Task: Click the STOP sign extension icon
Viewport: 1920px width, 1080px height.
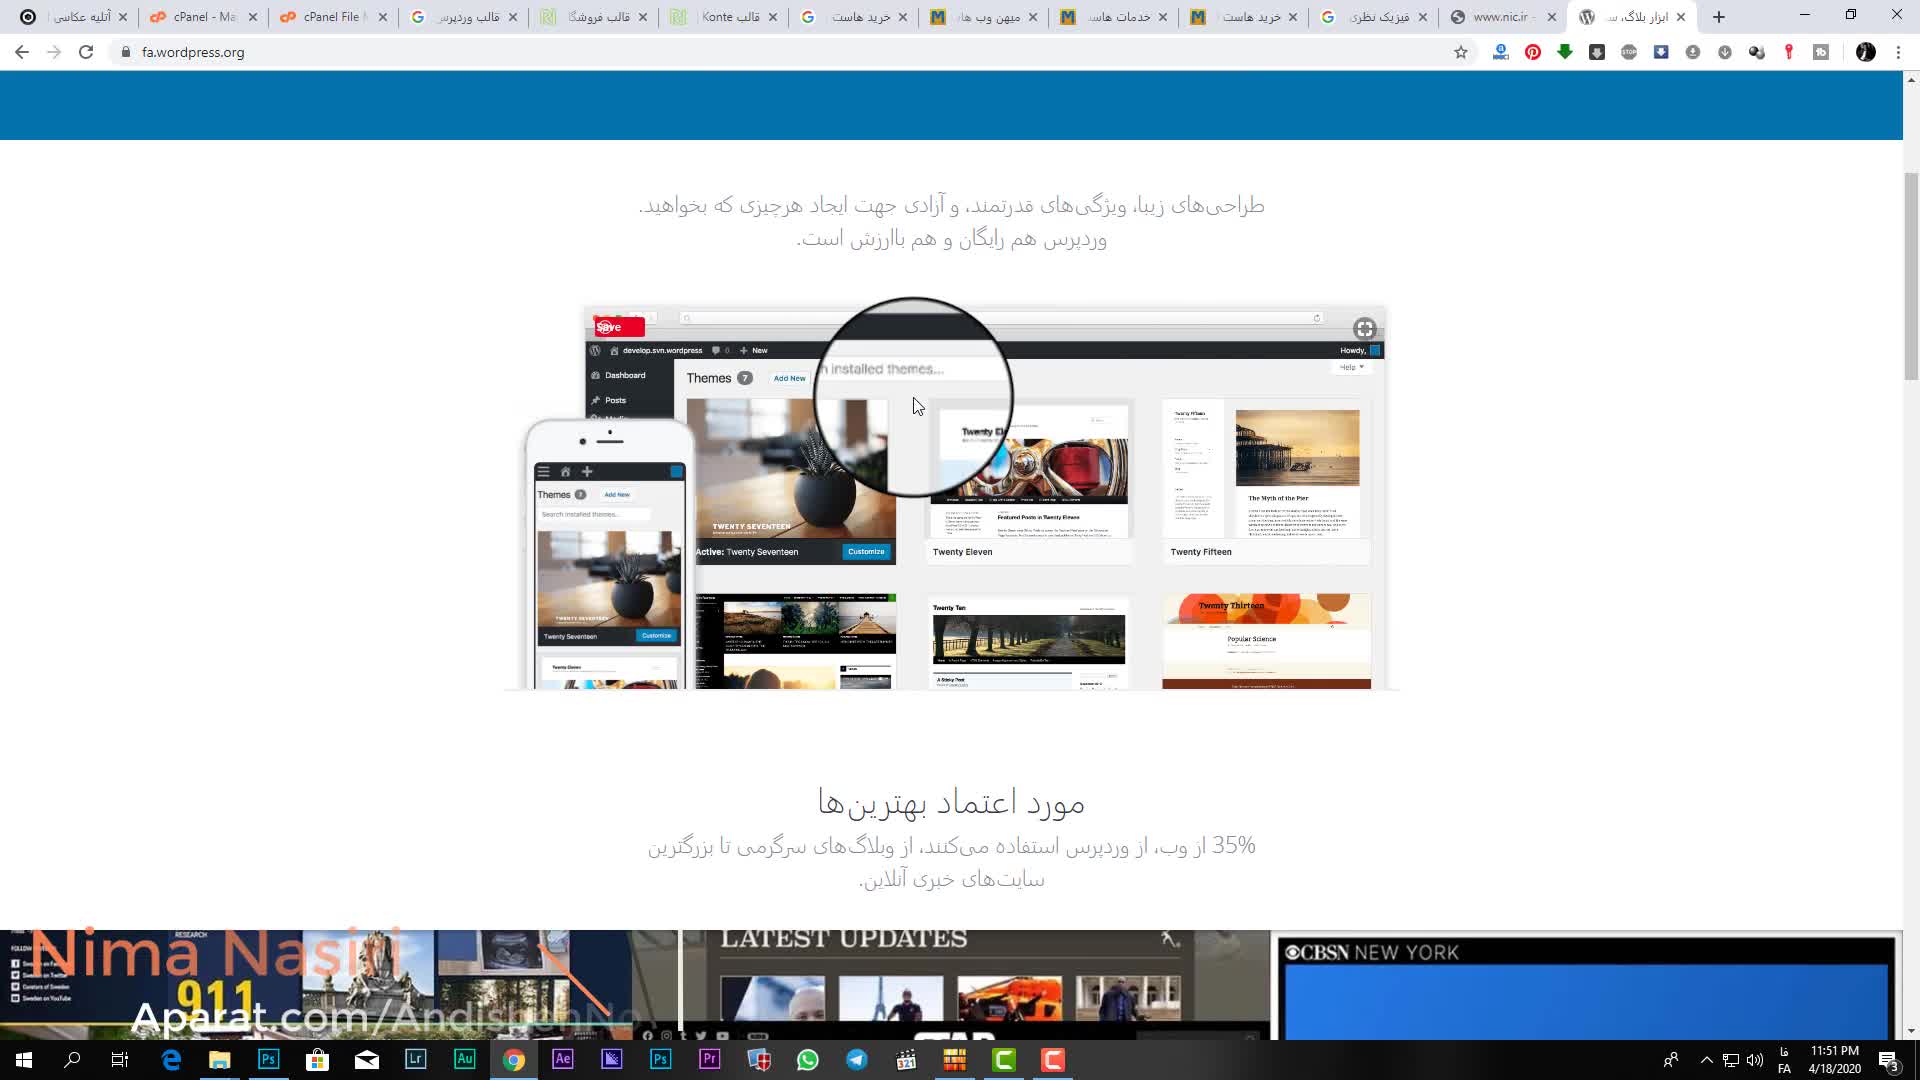Action: [x=1629, y=52]
